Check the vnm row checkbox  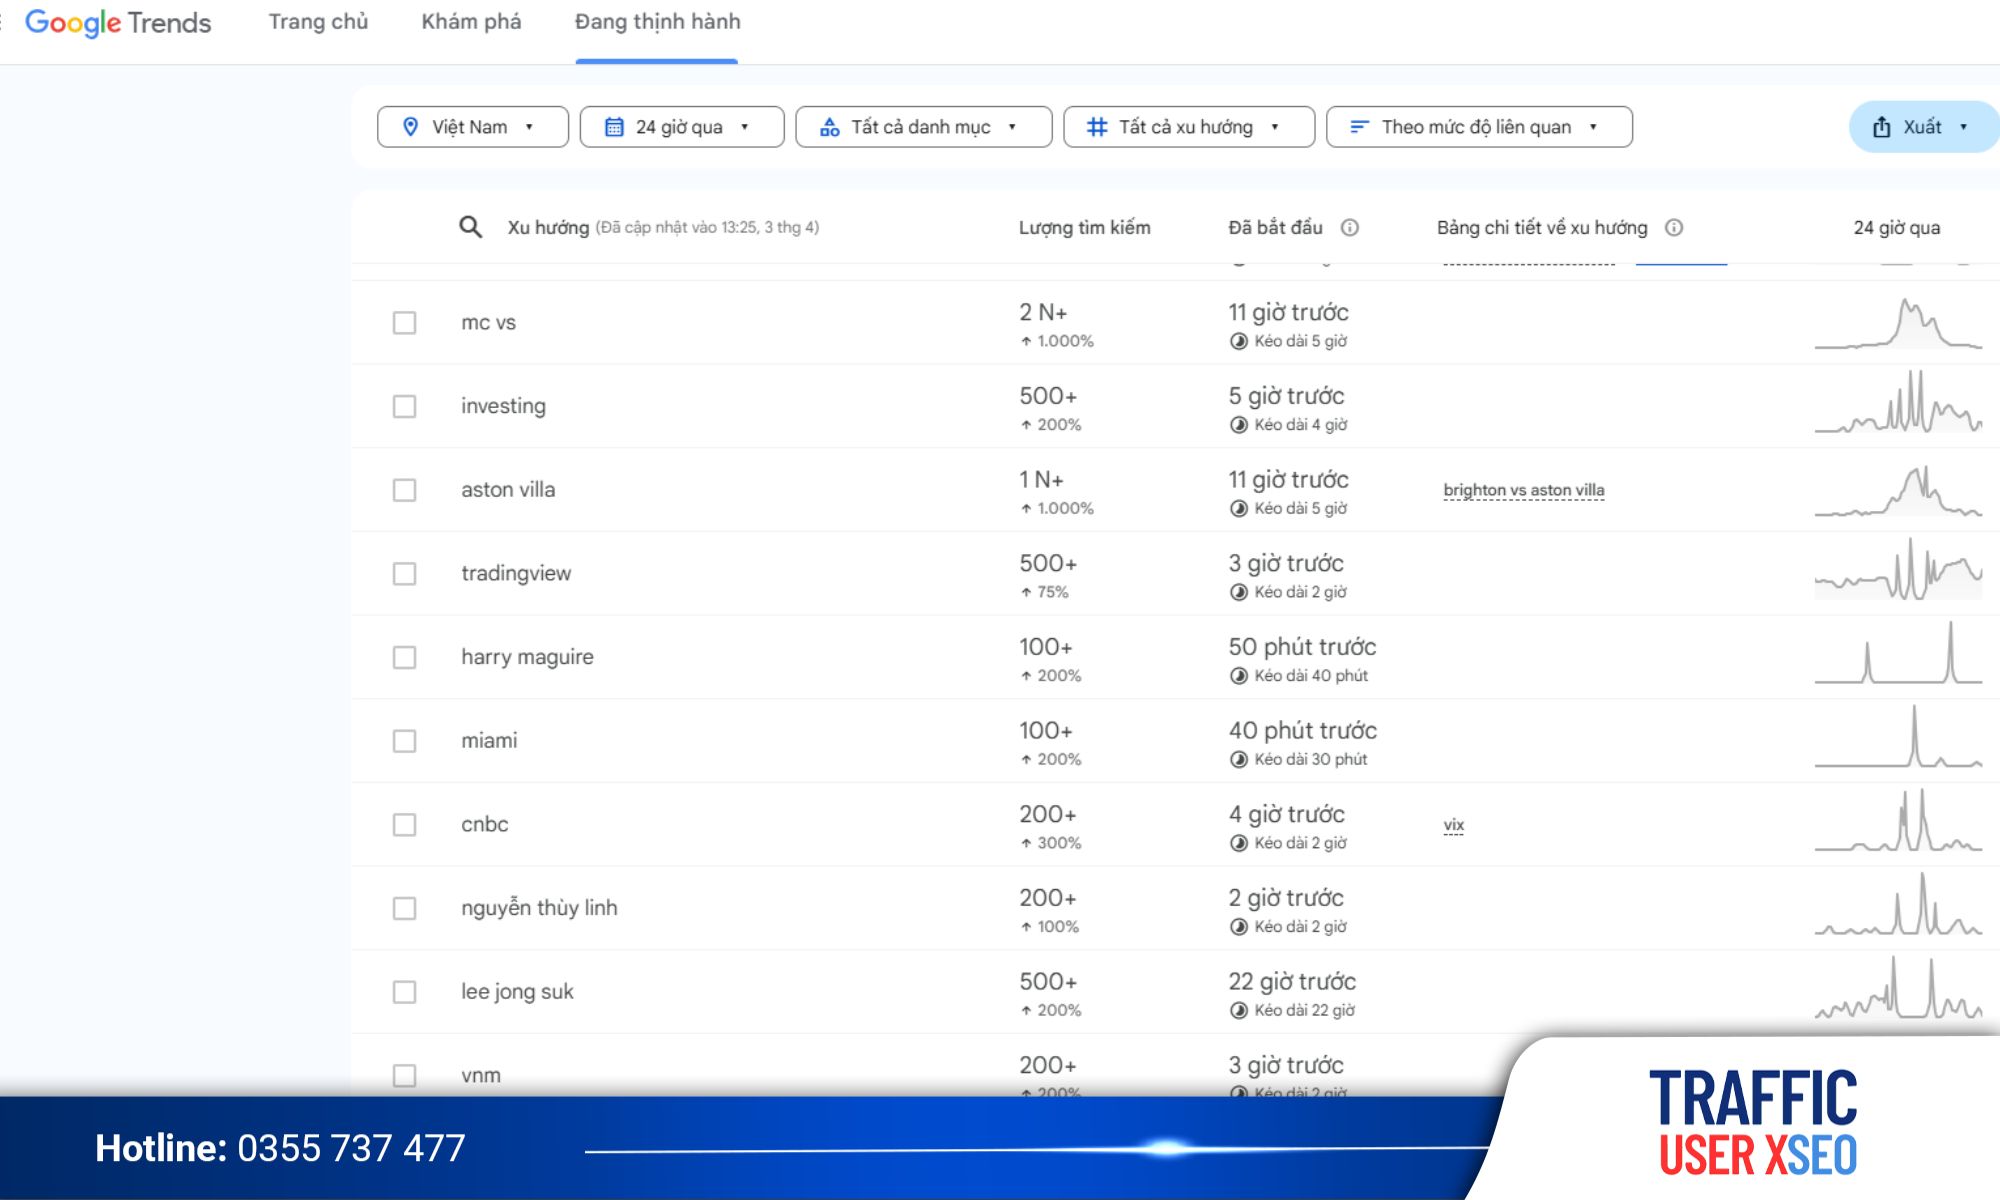[x=404, y=1076]
